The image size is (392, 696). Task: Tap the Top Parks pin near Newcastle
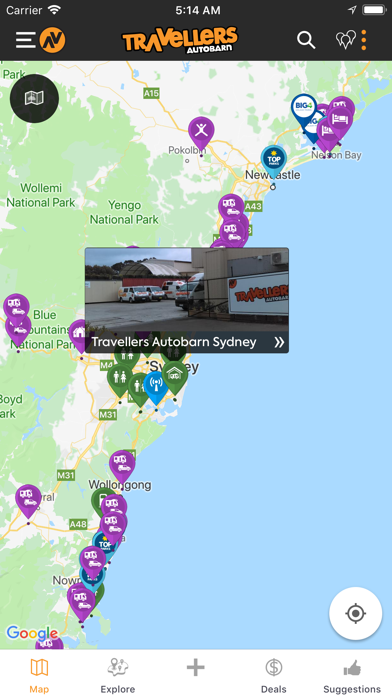point(273,160)
